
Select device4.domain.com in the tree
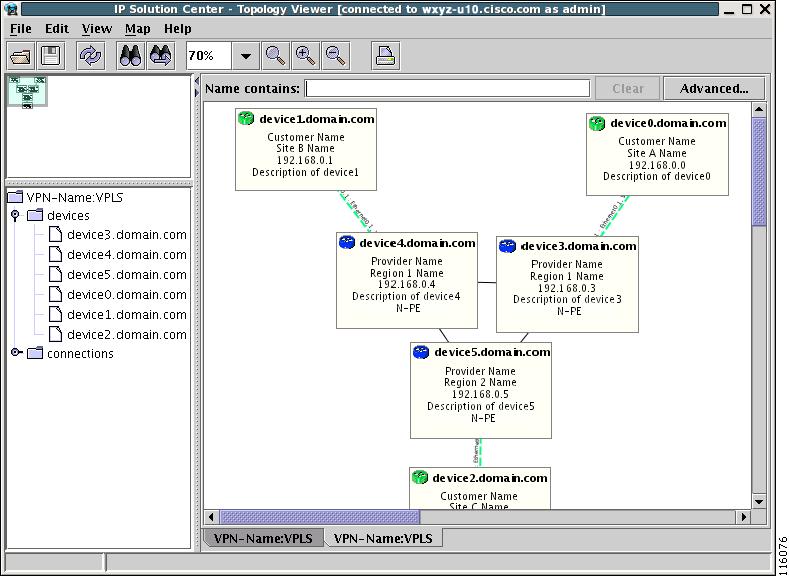point(126,255)
